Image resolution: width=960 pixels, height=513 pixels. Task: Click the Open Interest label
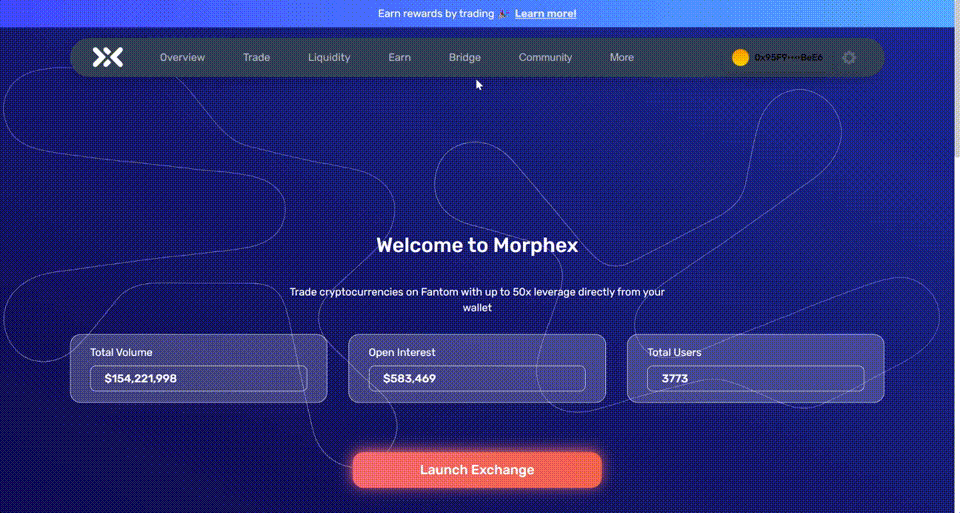402,353
